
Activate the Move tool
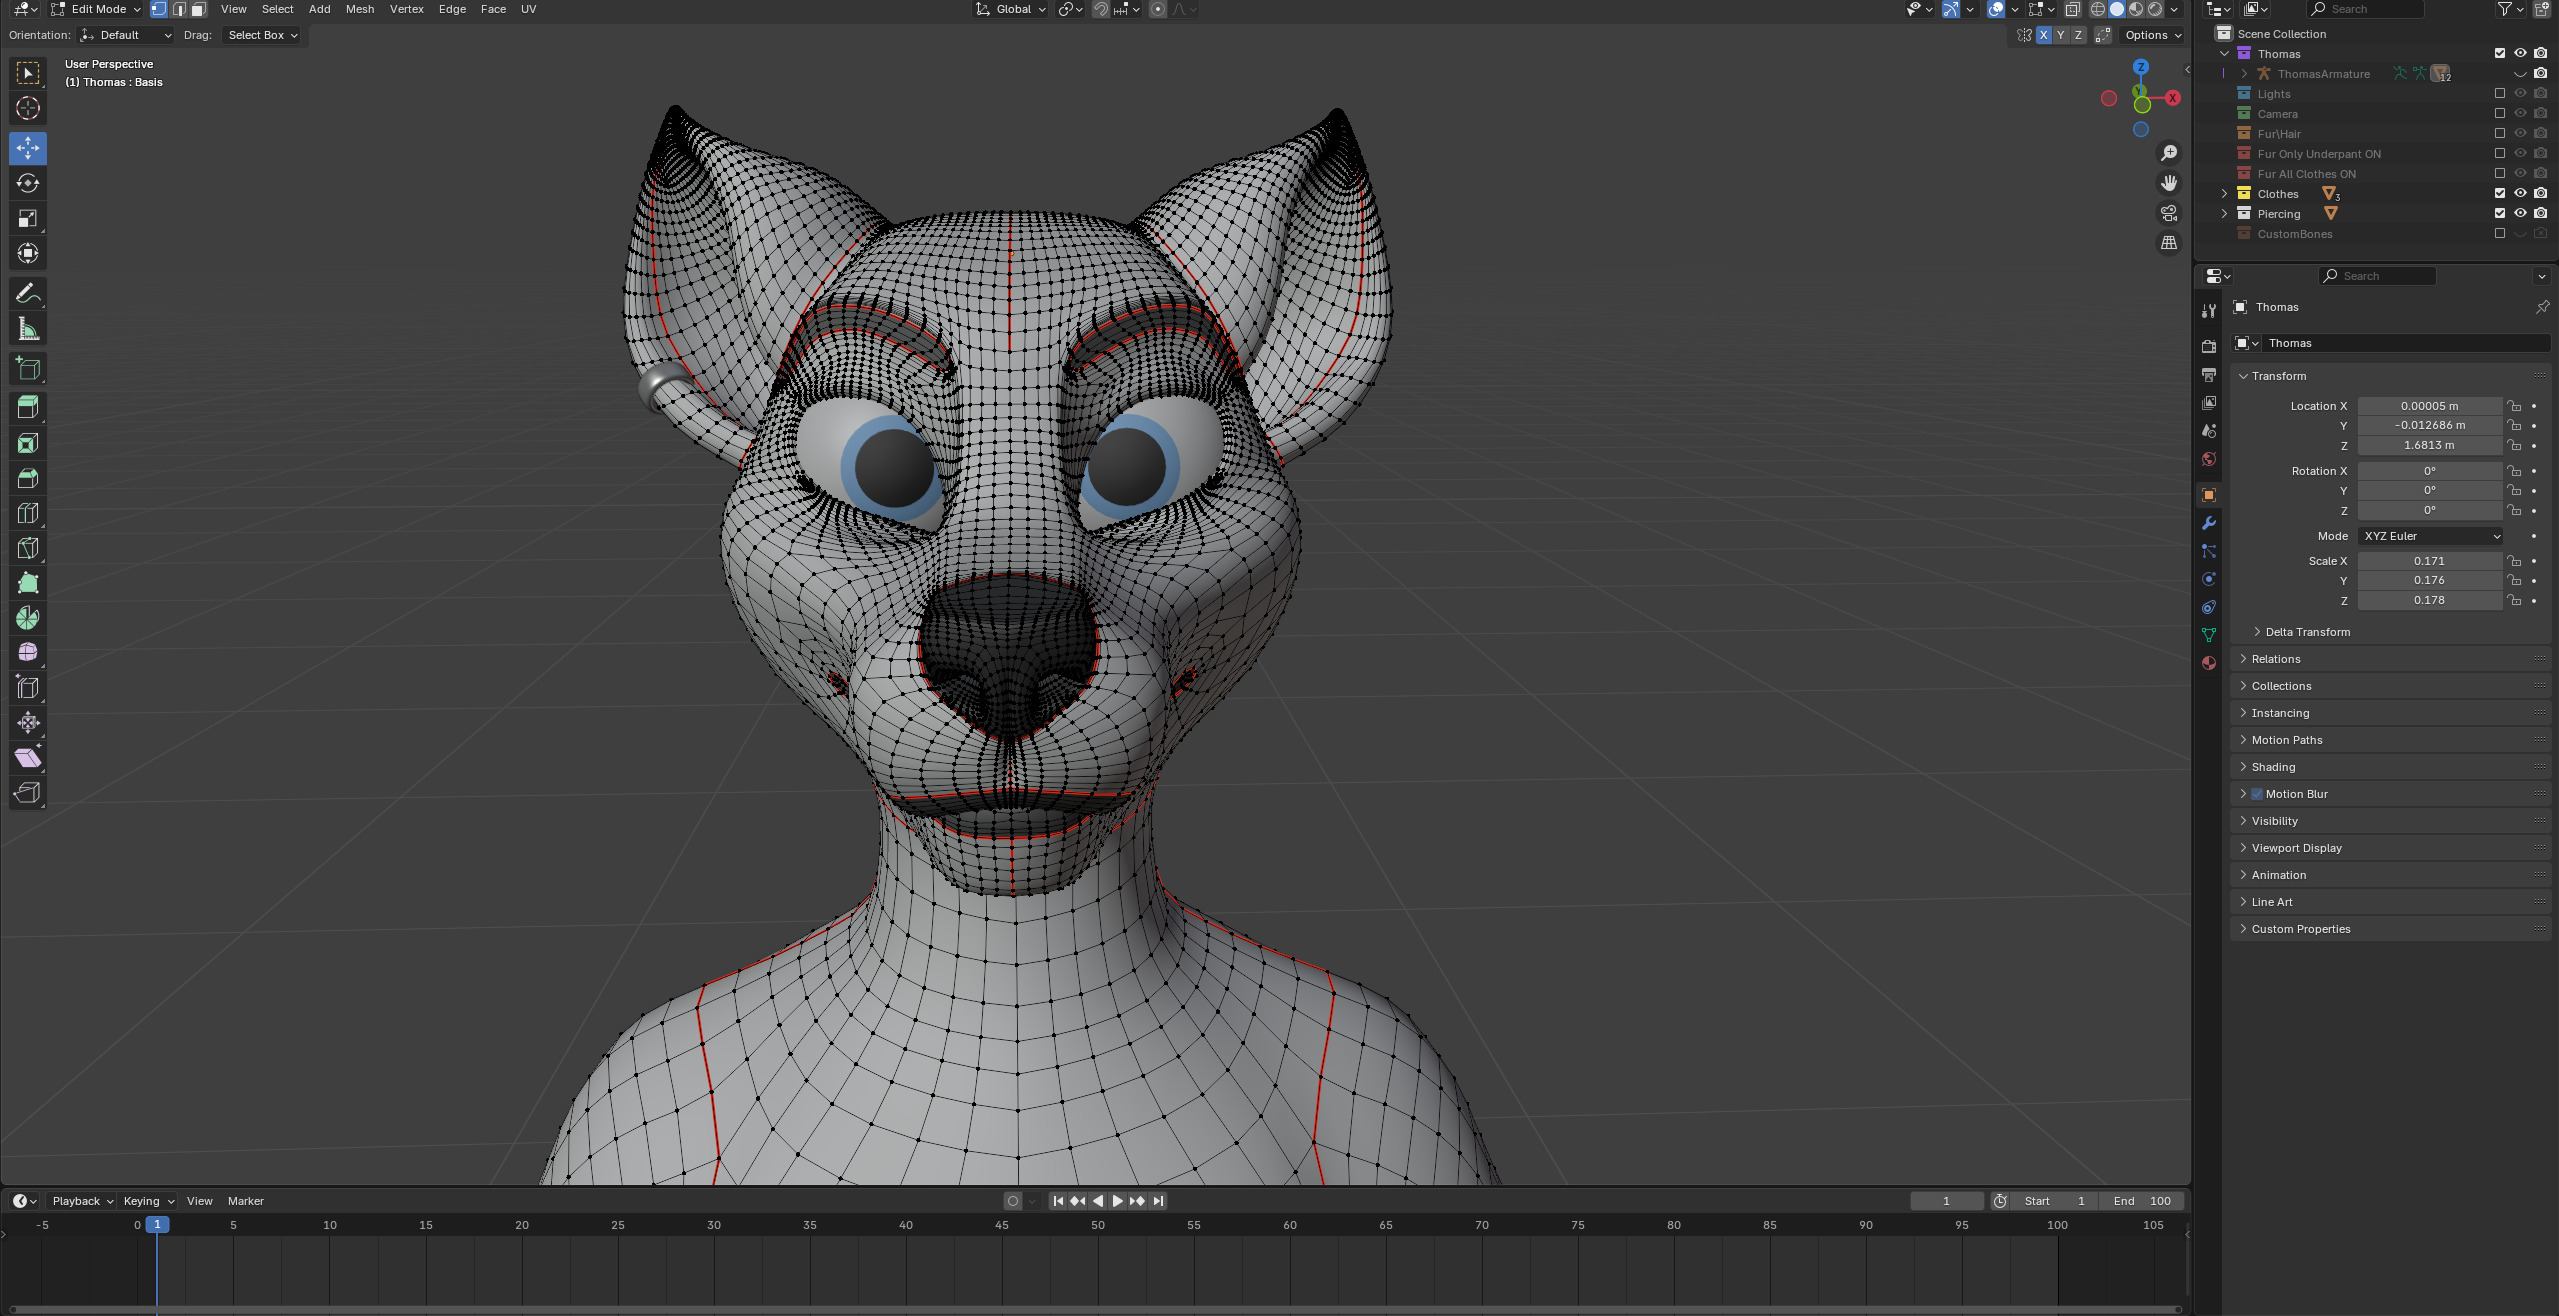pyautogui.click(x=28, y=148)
